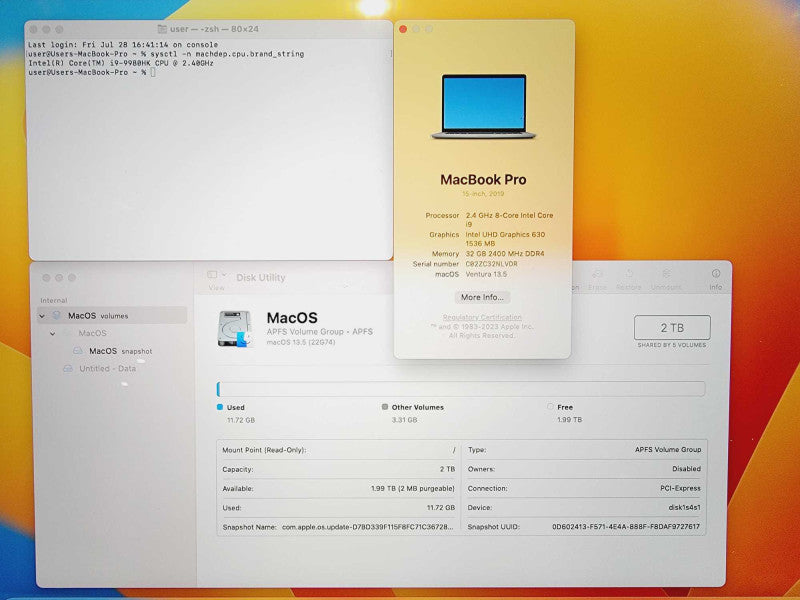
Task: Click the 3.31 GB Other Volumes value
Action: click(x=405, y=420)
